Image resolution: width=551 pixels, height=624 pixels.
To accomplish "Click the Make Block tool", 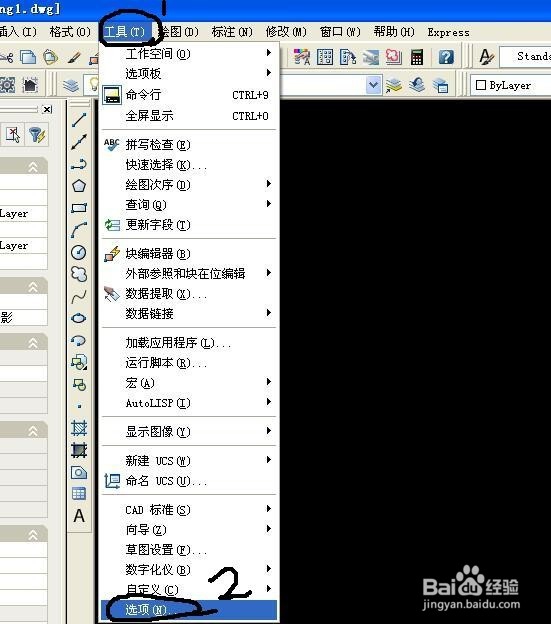I will 79,385.
